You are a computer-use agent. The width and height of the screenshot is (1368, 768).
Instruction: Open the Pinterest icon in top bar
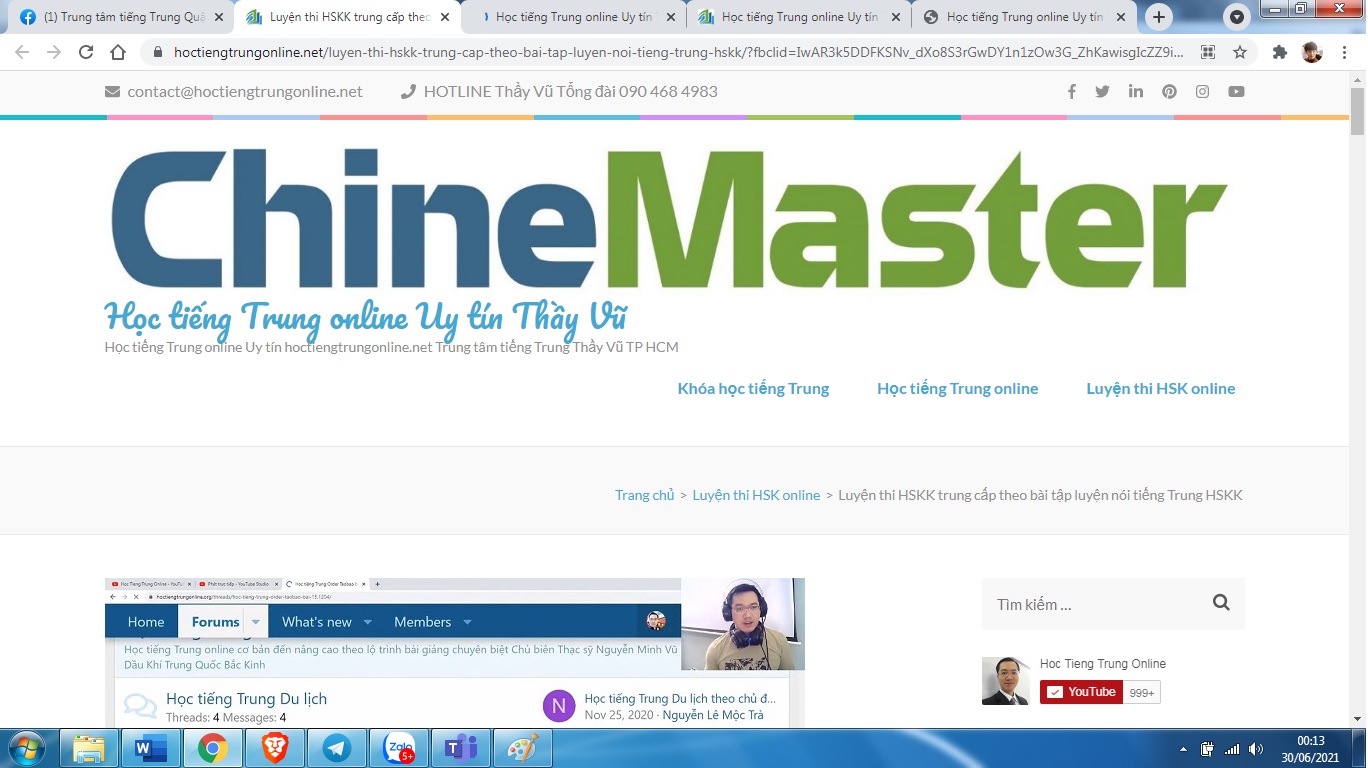1169,92
